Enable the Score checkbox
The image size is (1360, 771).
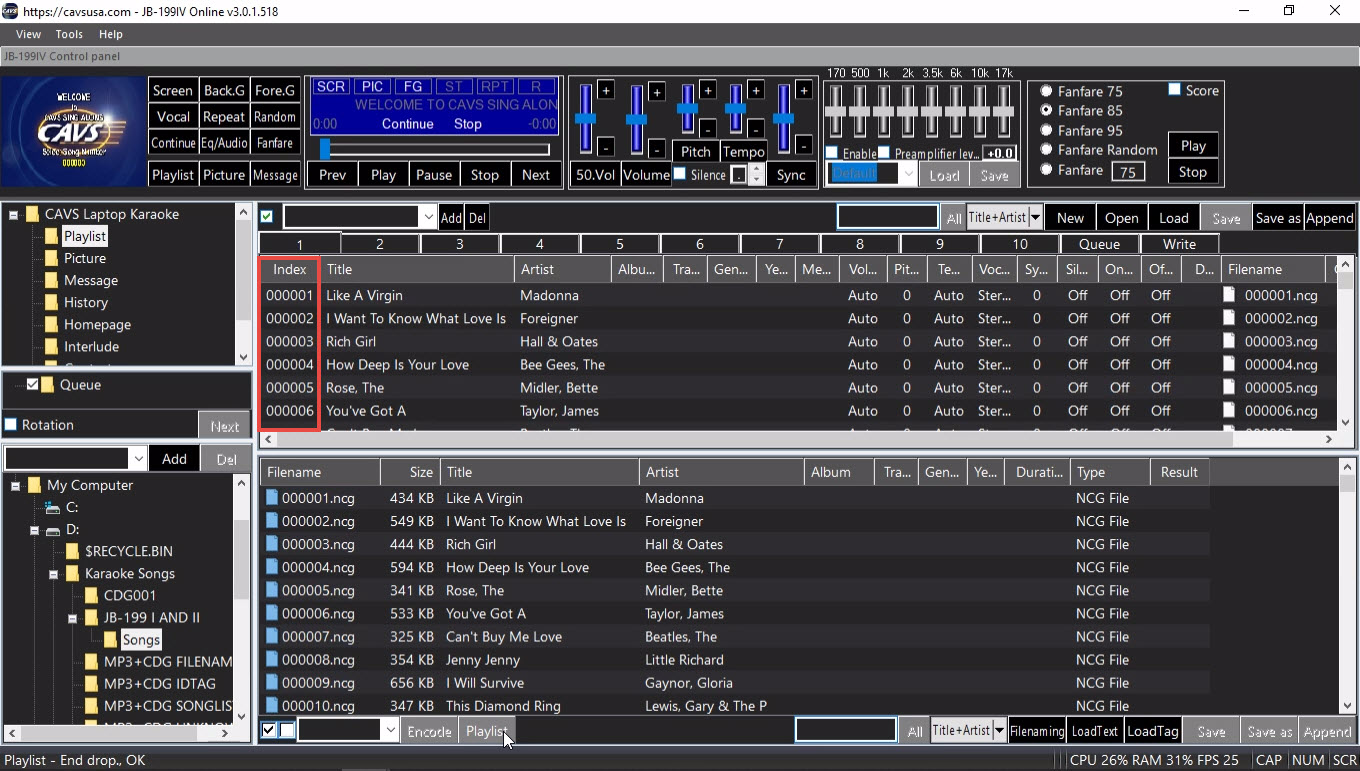pos(1175,90)
